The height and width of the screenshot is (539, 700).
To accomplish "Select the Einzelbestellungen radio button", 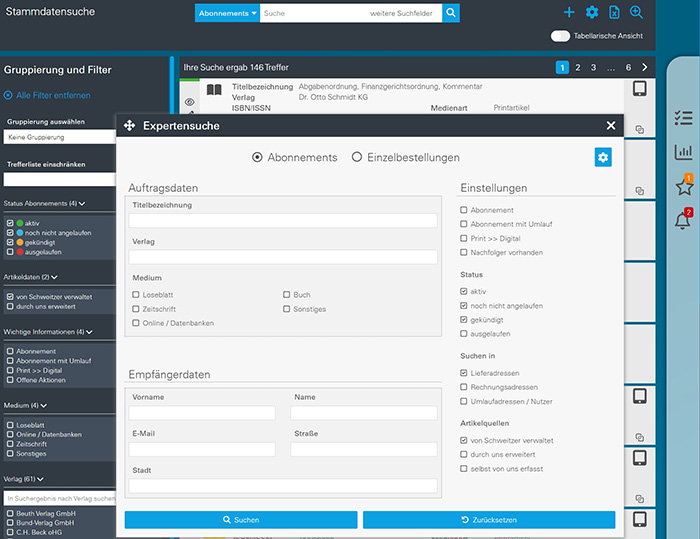I will (x=357, y=157).
